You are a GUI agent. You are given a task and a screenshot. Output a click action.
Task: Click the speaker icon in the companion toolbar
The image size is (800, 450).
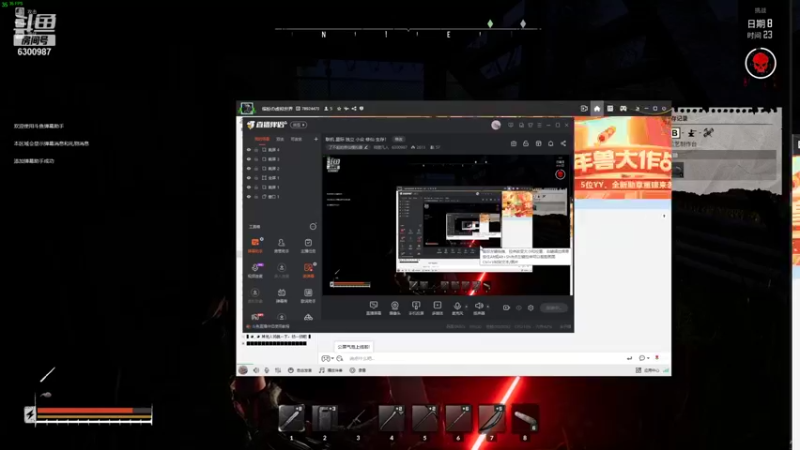[x=479, y=307]
